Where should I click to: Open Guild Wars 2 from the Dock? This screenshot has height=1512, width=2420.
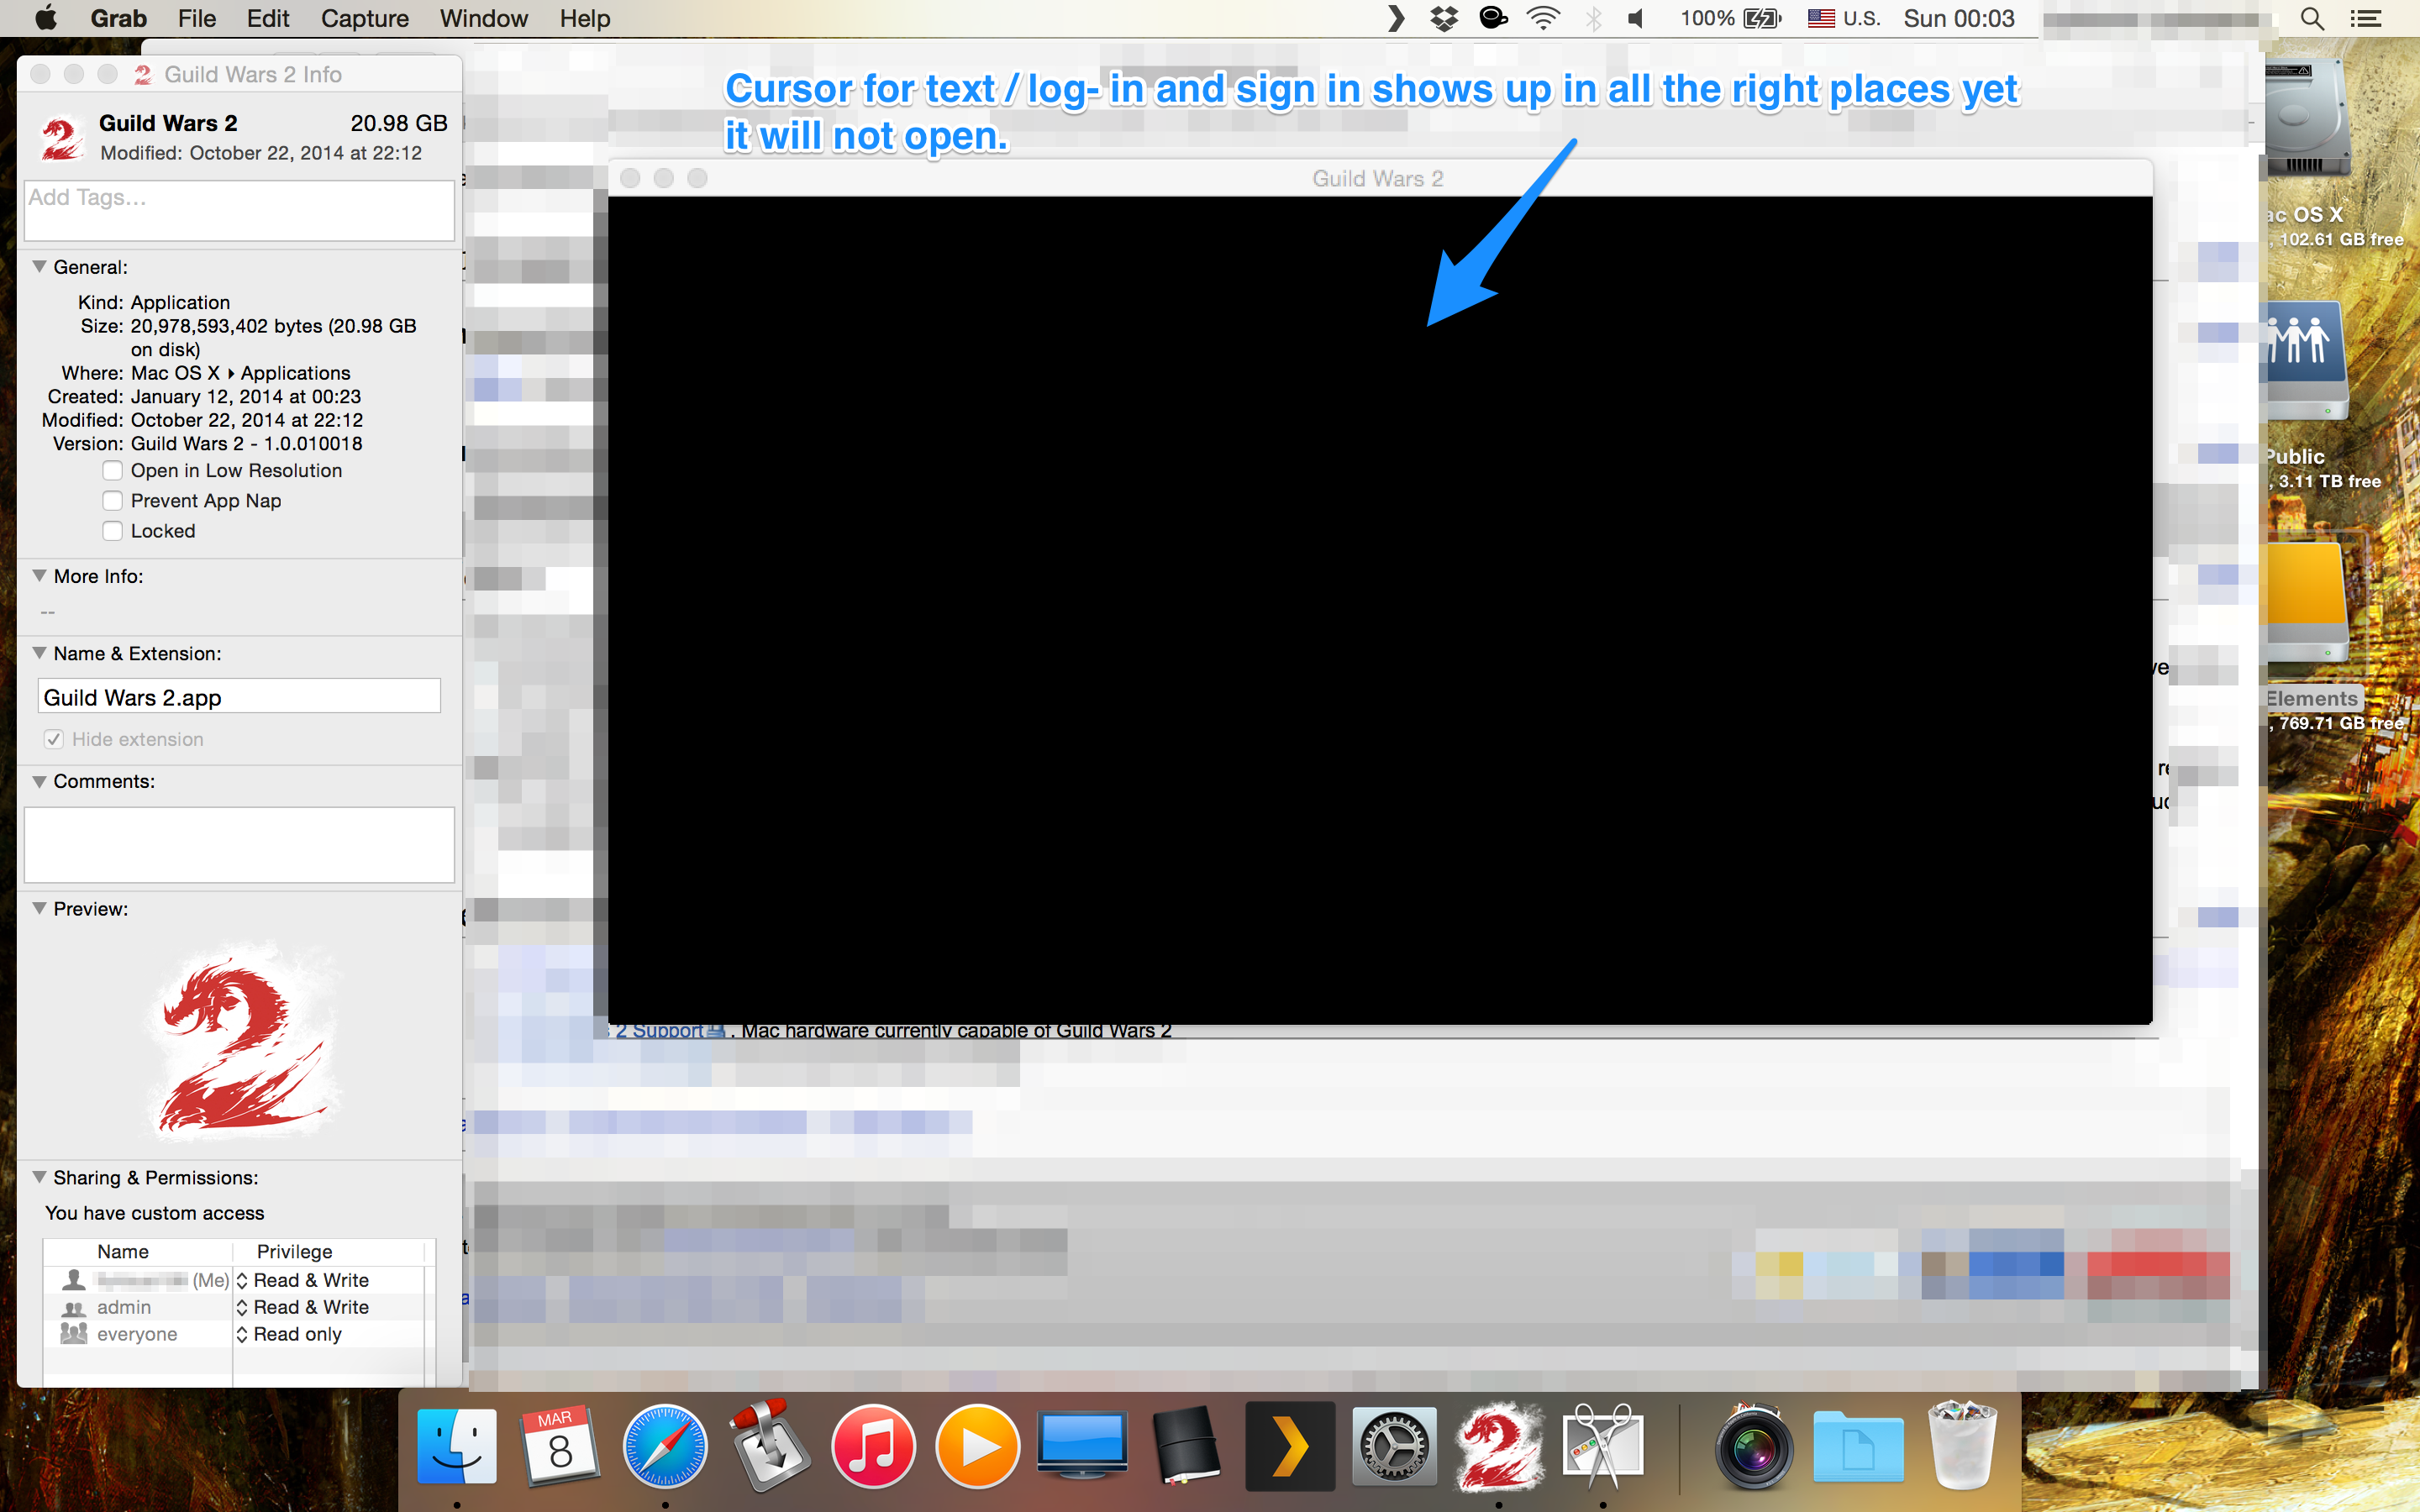pyautogui.click(x=1497, y=1446)
